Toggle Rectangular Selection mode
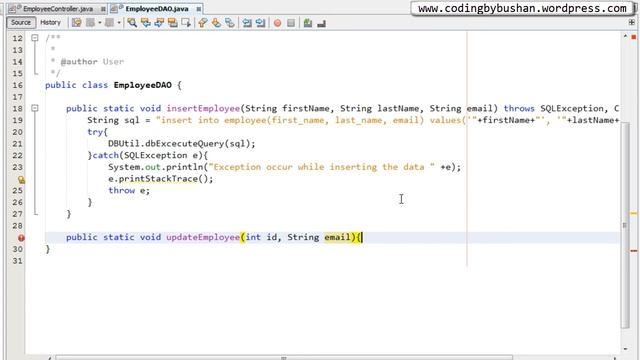Viewport: 640px width, 360px height. point(186,23)
